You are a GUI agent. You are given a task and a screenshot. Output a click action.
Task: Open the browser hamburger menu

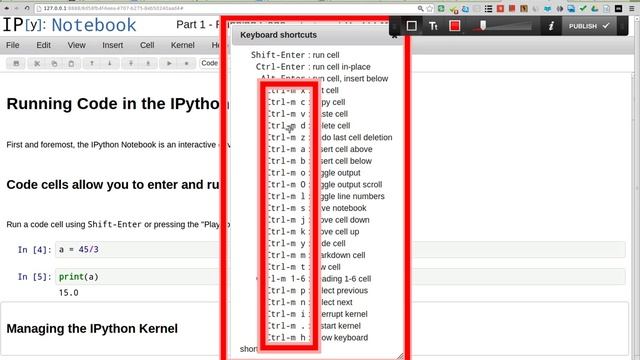pyautogui.click(x=632, y=9)
